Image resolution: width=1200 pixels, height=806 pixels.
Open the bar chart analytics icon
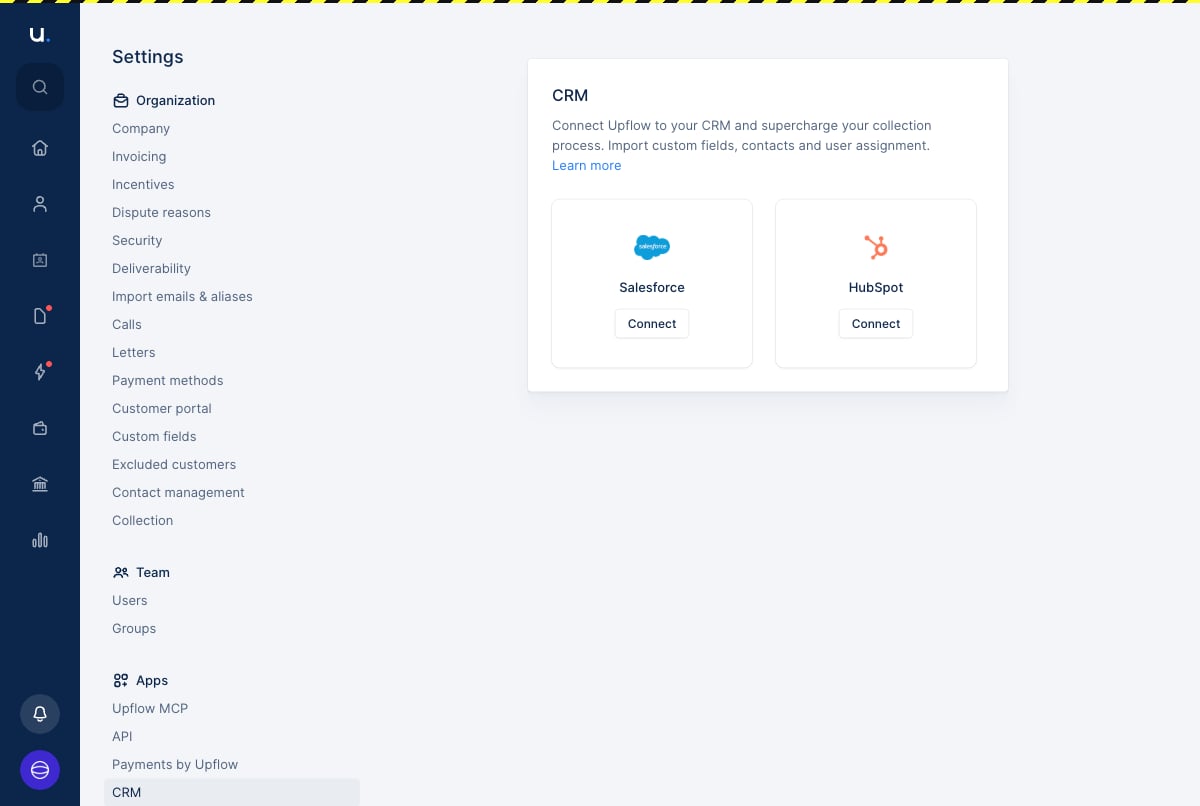(x=40, y=540)
